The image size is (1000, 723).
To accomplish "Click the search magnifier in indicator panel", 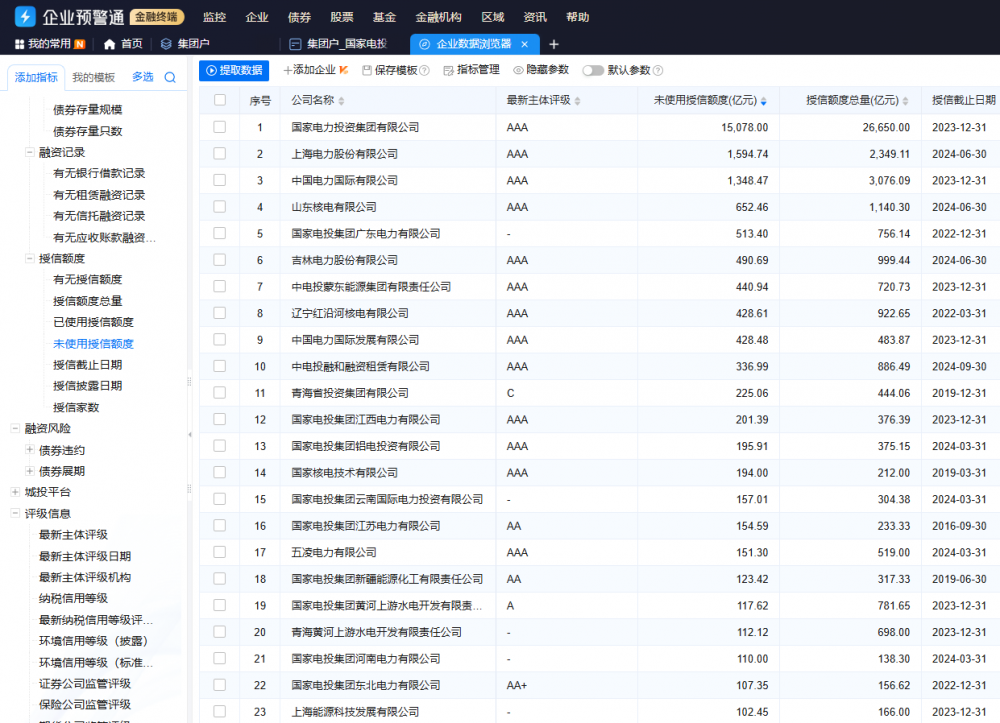I will [x=170, y=78].
